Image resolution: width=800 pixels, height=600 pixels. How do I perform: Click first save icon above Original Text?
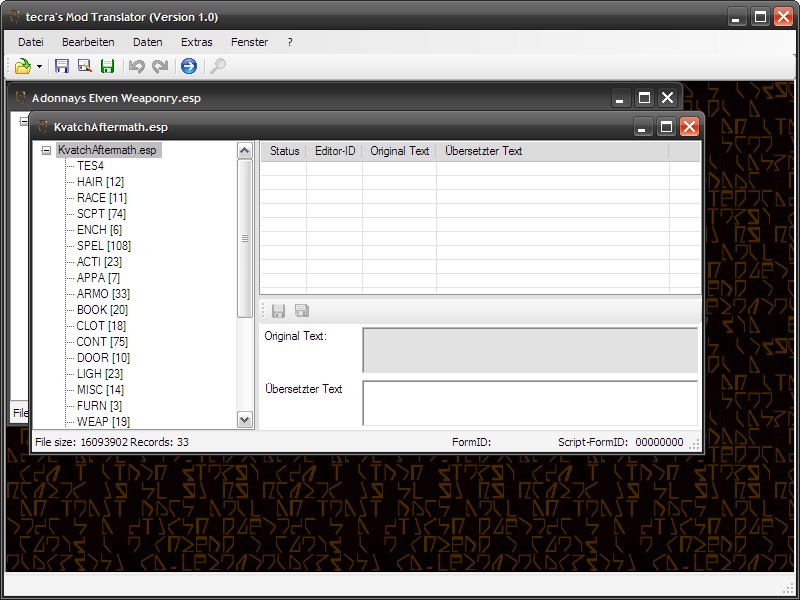click(x=279, y=311)
